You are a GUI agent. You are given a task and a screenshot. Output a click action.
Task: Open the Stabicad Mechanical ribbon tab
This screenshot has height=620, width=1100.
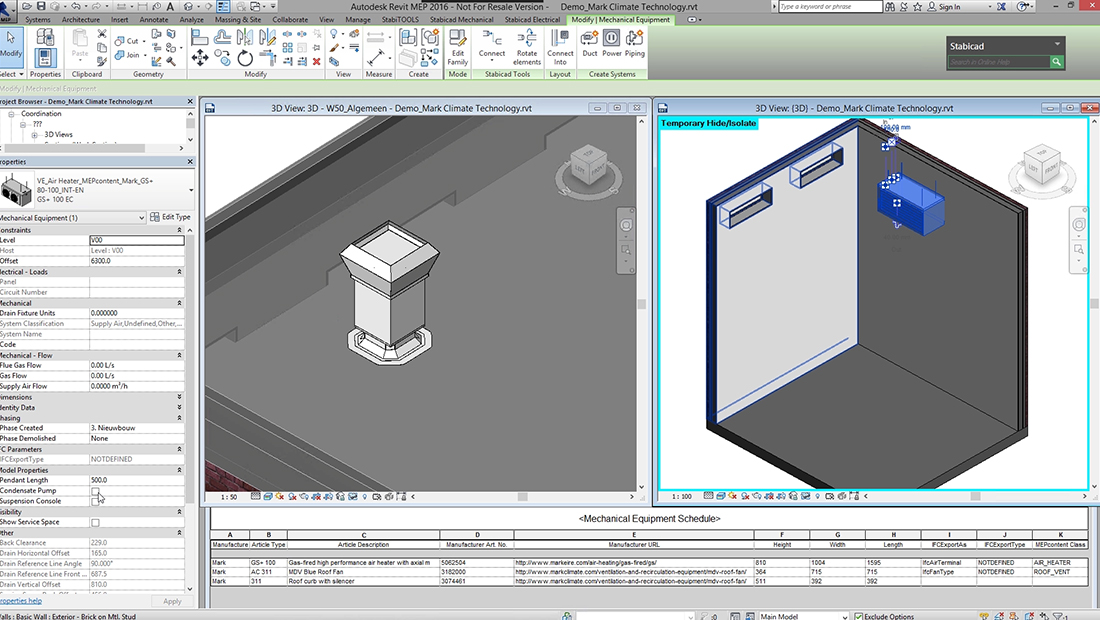pos(461,19)
